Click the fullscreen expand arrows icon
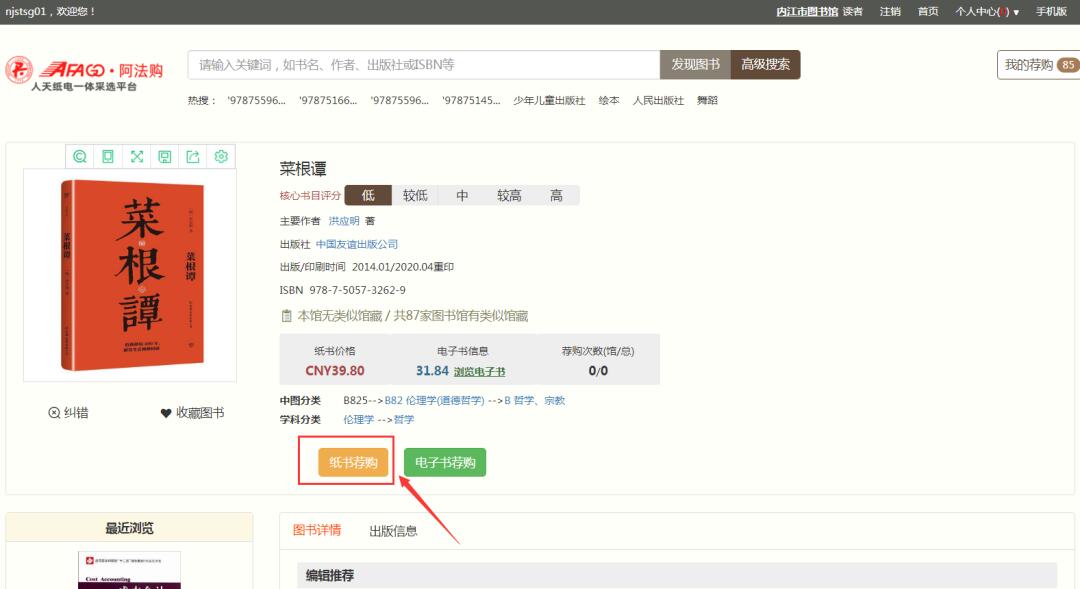This screenshot has height=589, width=1080. (137, 156)
